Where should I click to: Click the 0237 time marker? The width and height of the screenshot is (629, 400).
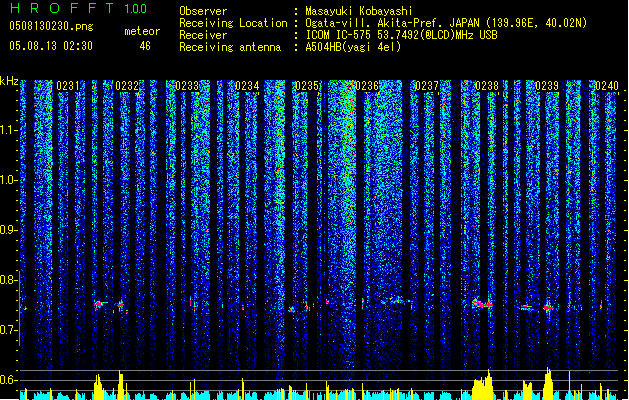427,86
